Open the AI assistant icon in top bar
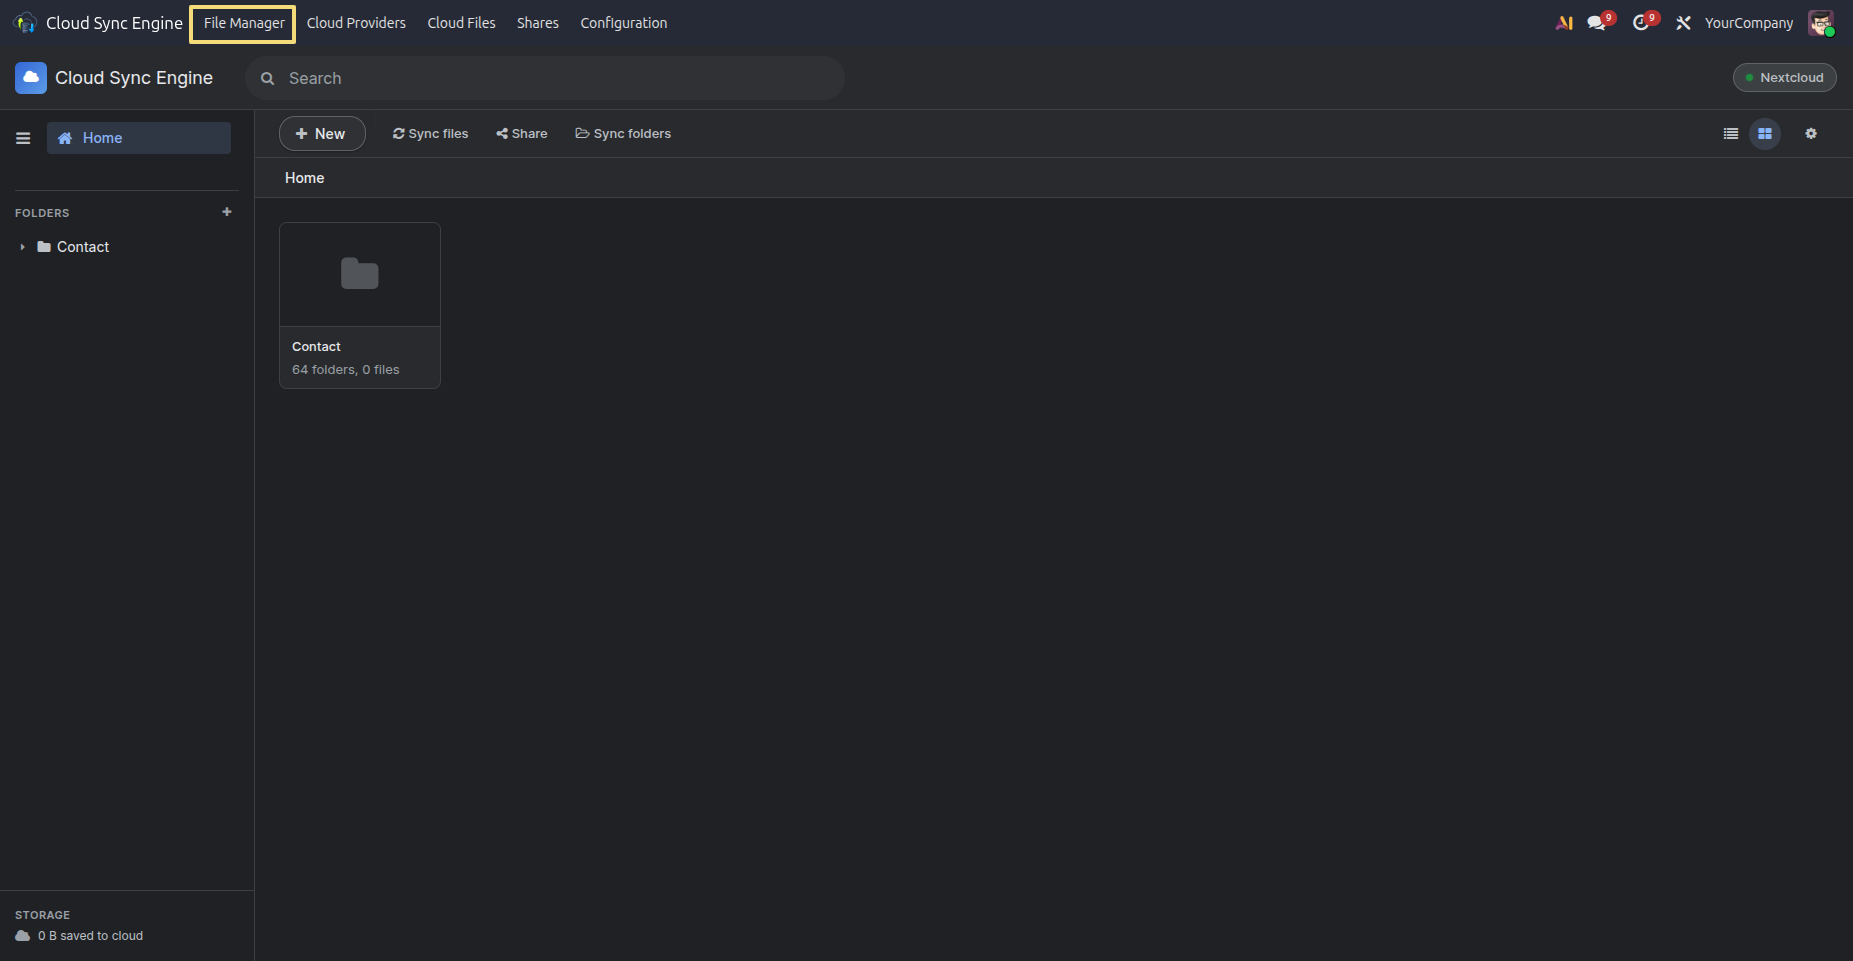The height and width of the screenshot is (961, 1853). click(x=1564, y=23)
